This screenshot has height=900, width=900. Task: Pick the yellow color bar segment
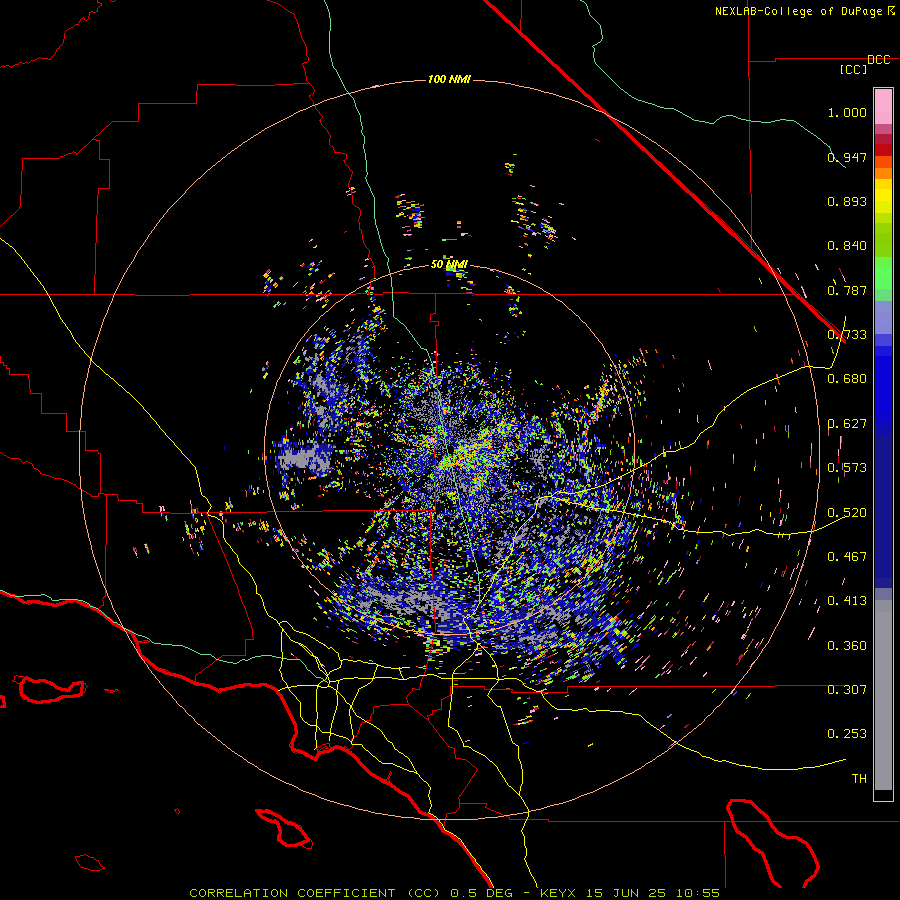pyautogui.click(x=883, y=195)
